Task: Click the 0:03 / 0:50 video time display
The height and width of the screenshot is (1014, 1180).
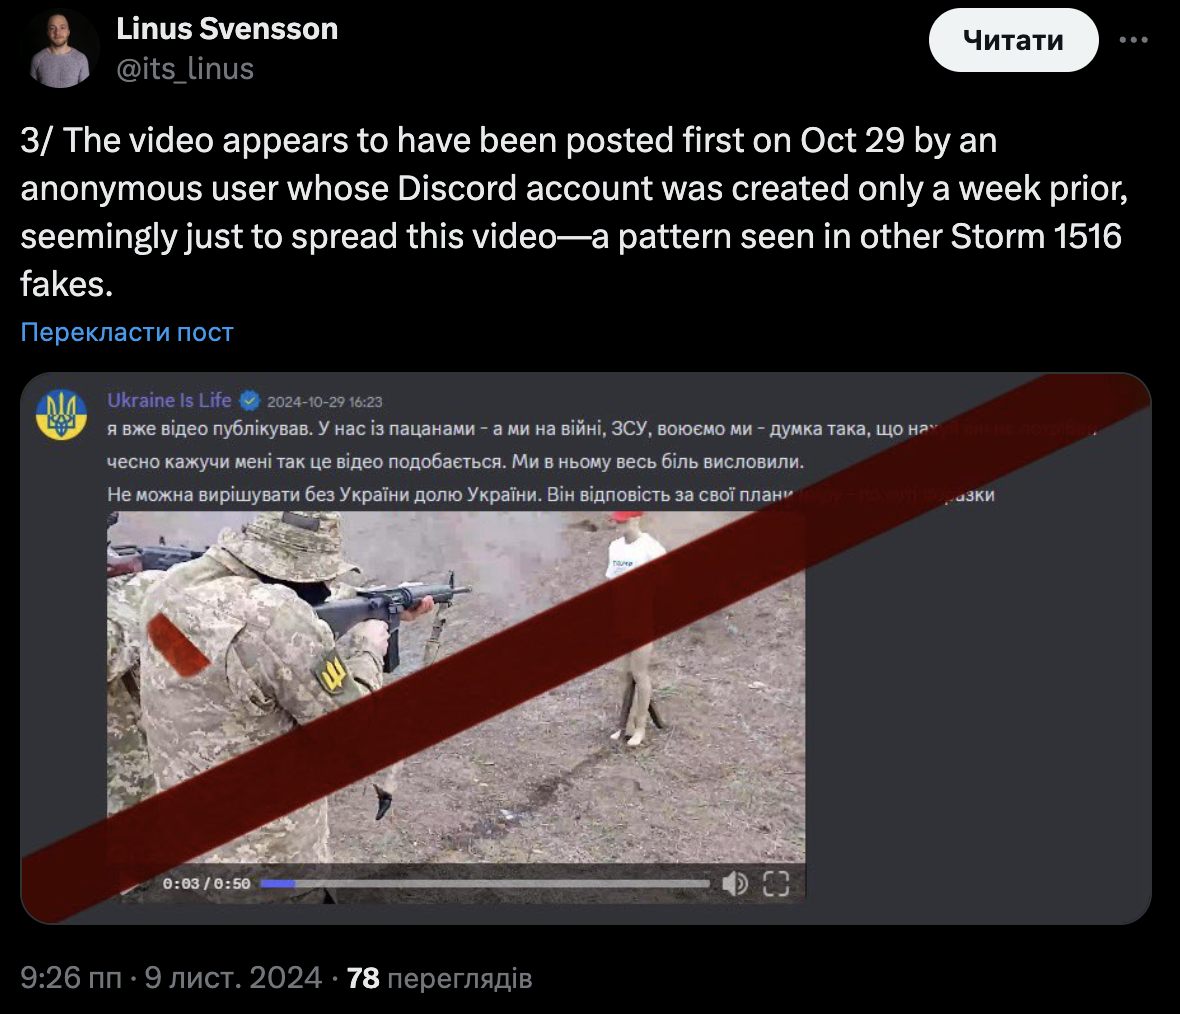Action: click(x=206, y=884)
